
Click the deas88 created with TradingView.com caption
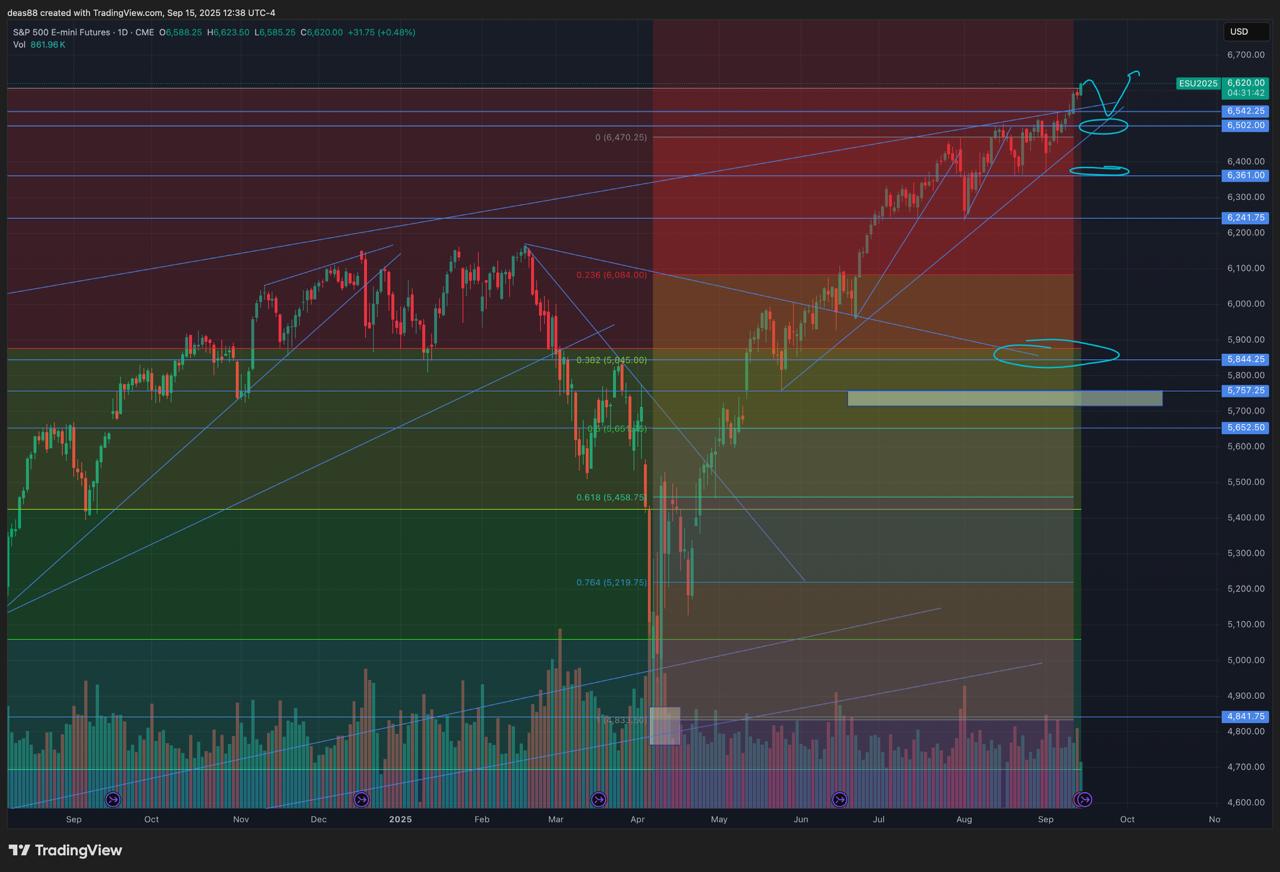click(x=141, y=12)
